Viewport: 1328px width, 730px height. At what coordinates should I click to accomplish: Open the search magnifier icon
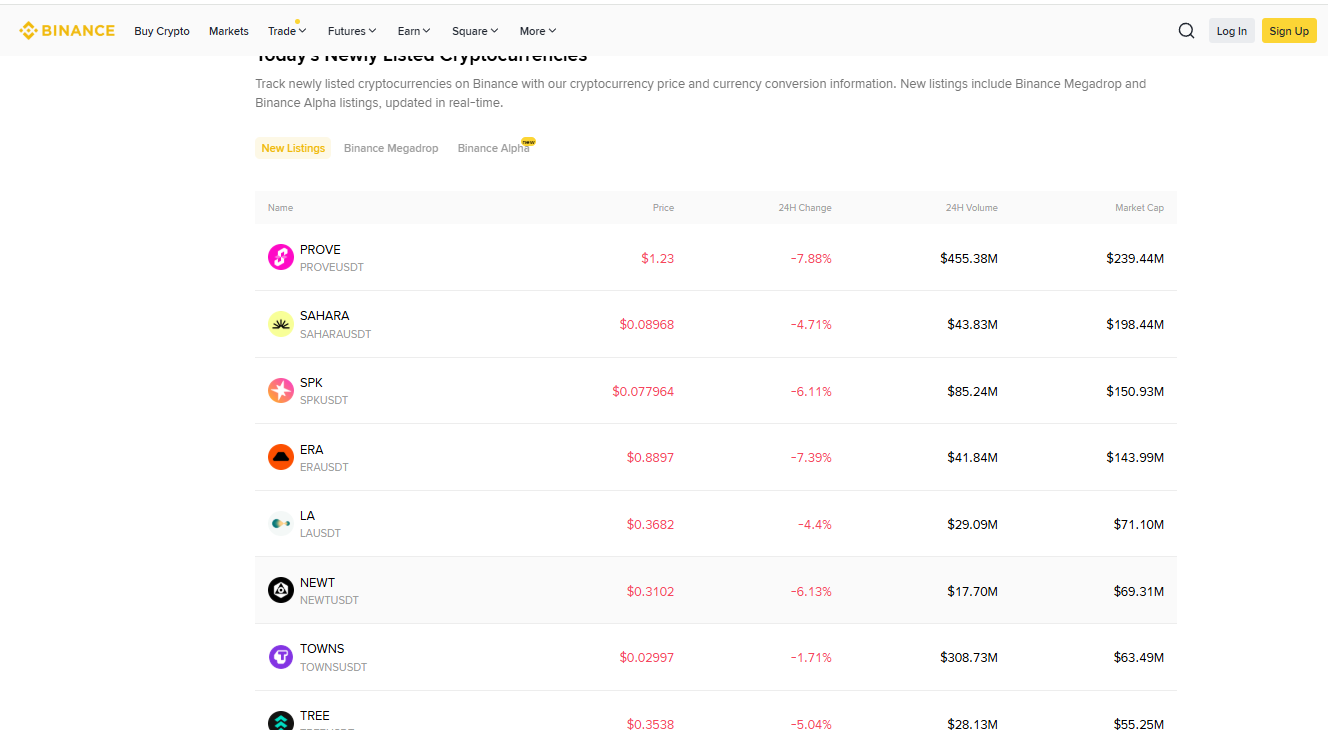pos(1186,31)
